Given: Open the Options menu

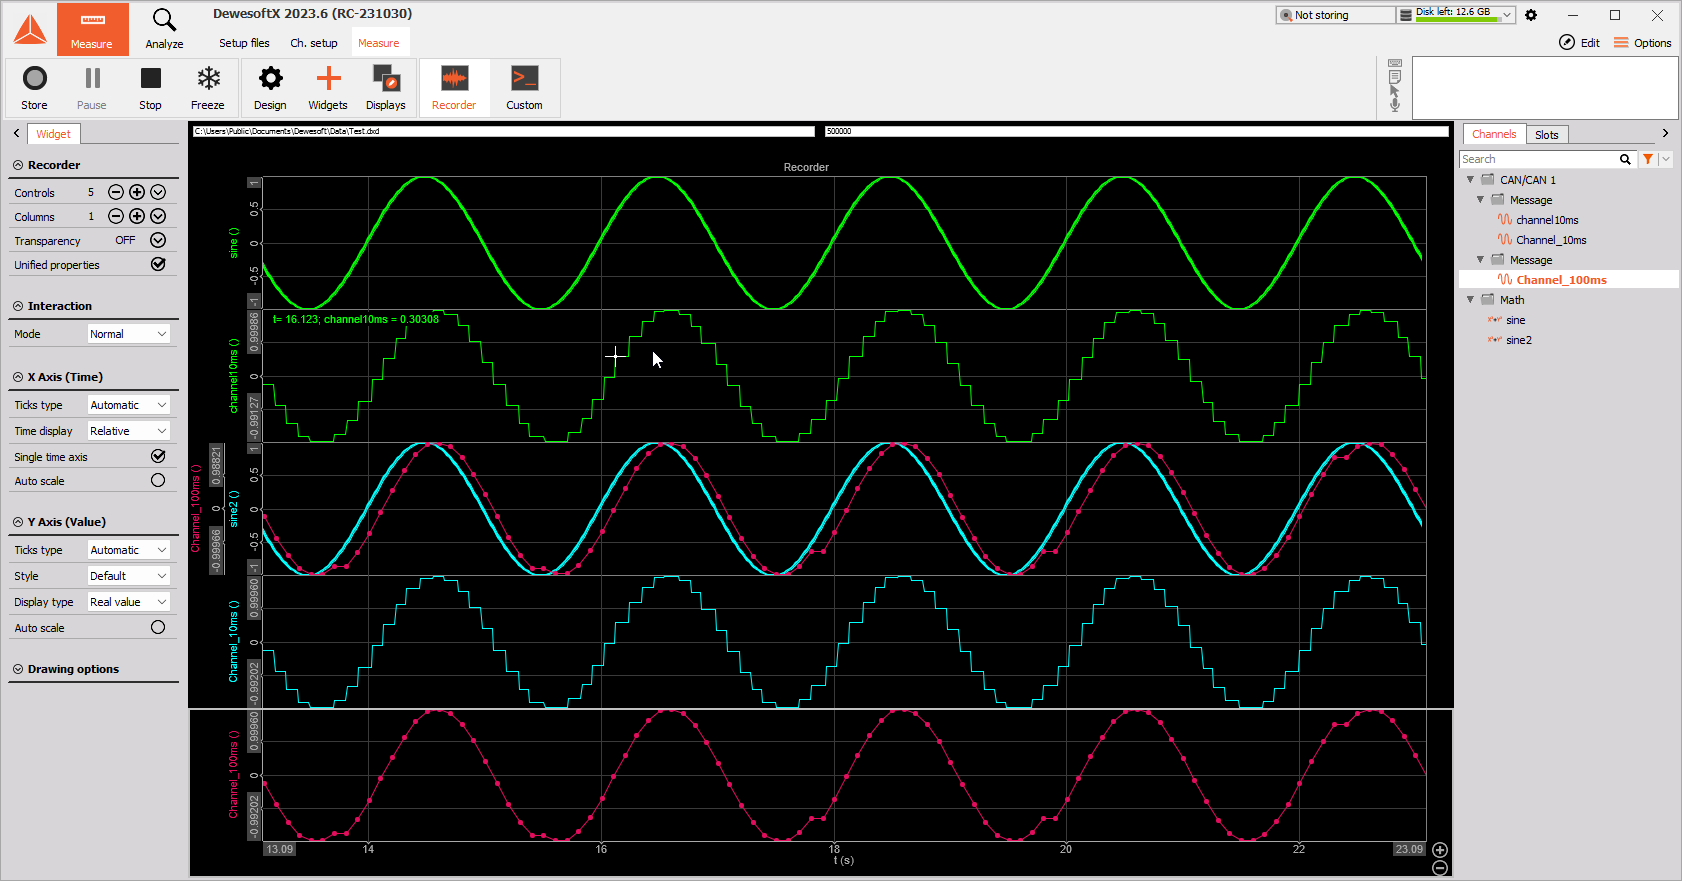Looking at the screenshot, I should point(1642,43).
